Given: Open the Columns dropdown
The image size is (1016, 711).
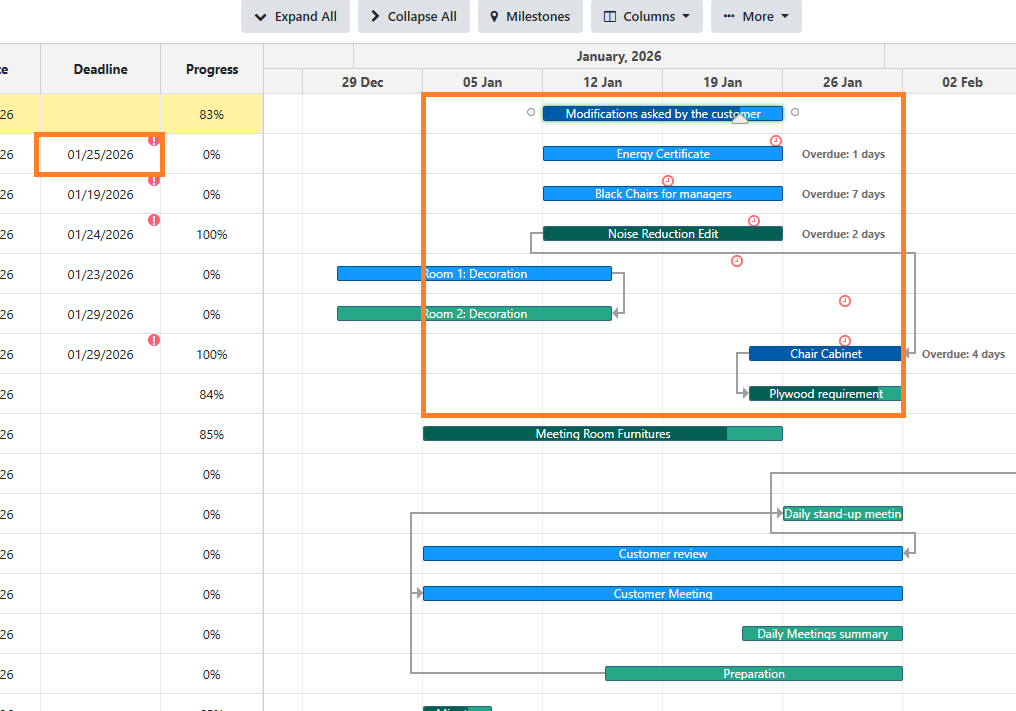Looking at the screenshot, I should 647,17.
